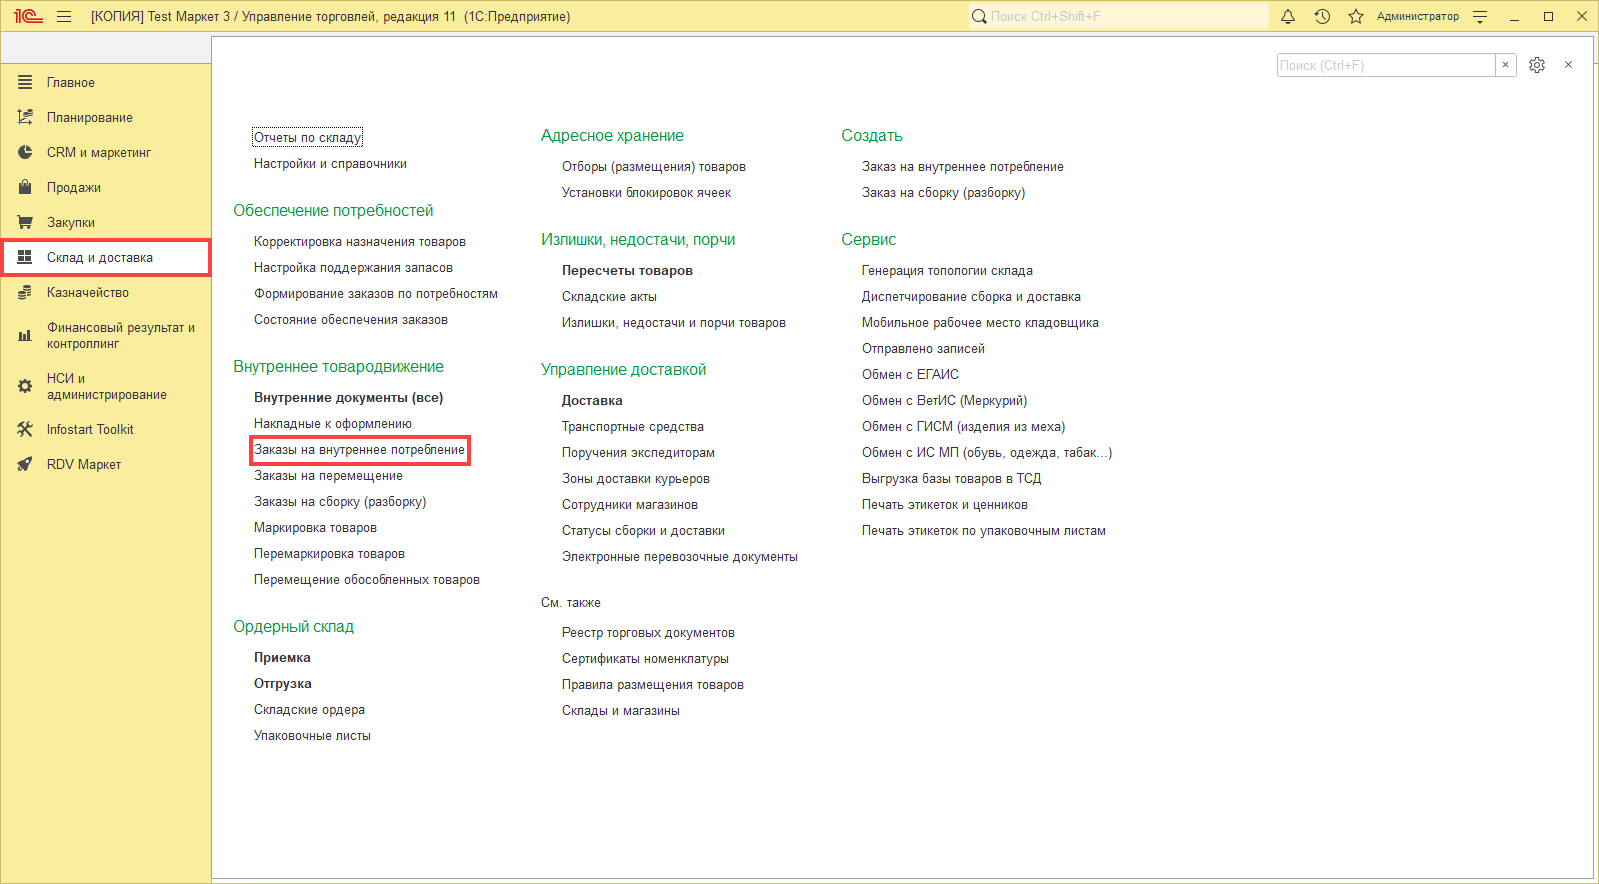Image resolution: width=1599 pixels, height=884 pixels.
Task: Open Заказы на внутреннее потребление
Action: pos(360,450)
